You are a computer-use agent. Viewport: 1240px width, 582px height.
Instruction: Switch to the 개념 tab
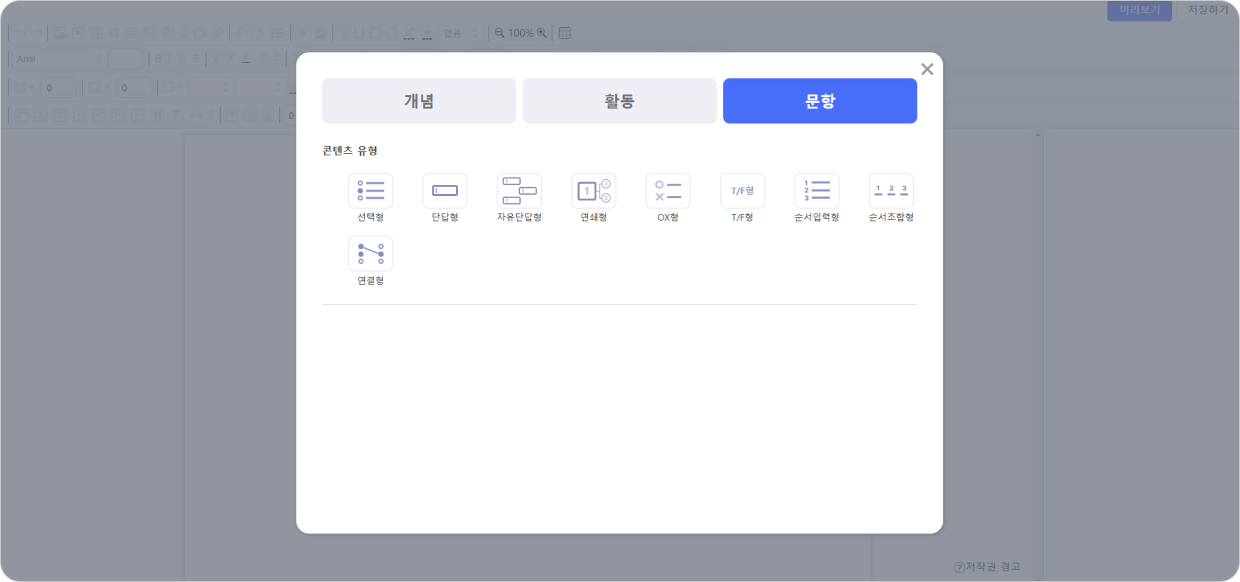point(419,101)
